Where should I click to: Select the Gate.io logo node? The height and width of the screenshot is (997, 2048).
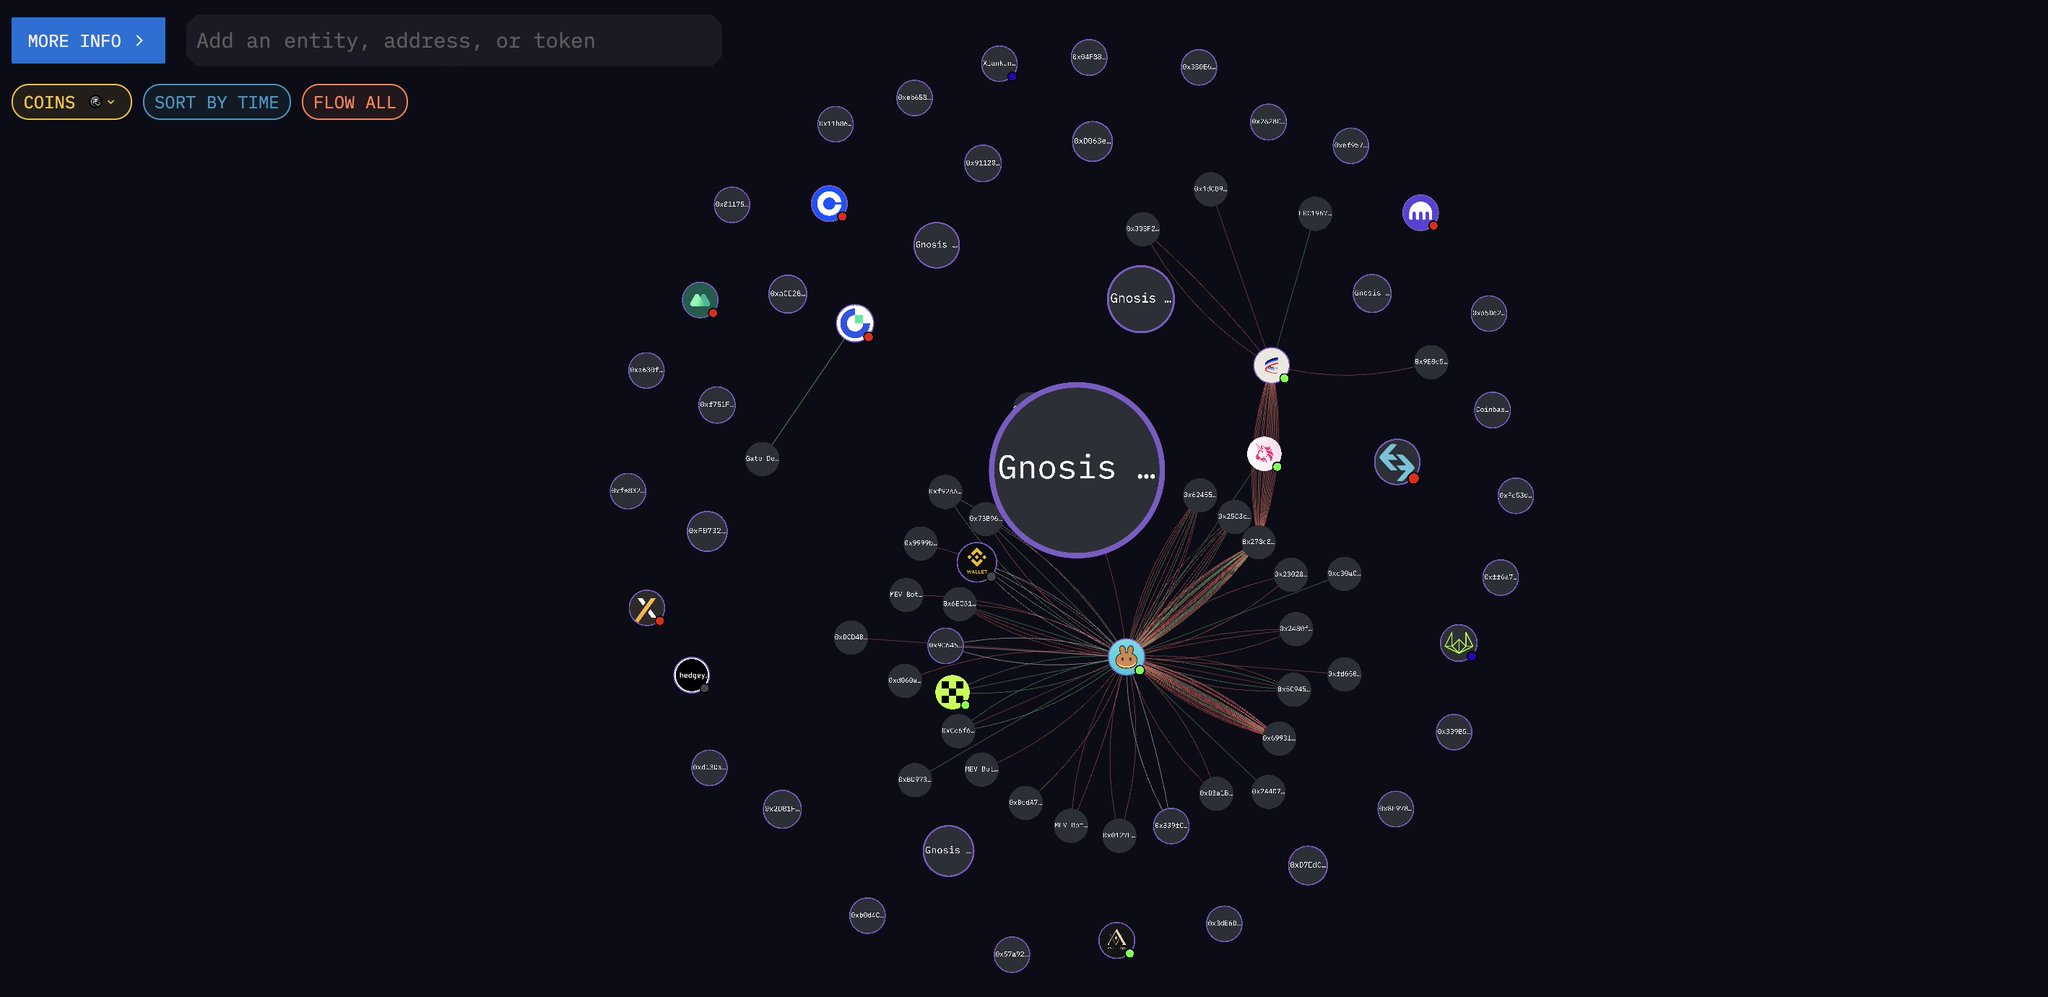click(x=855, y=323)
